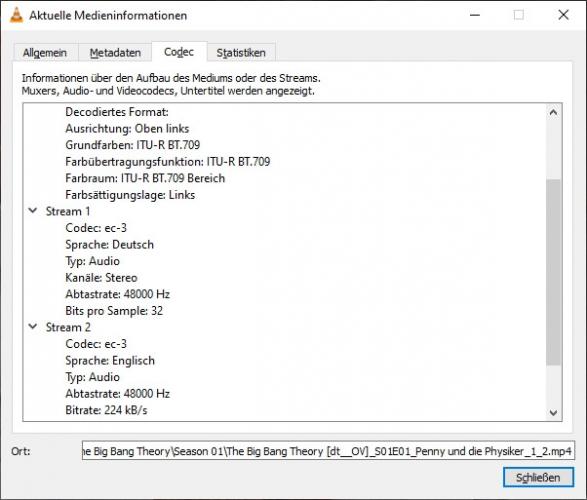Close the Aktuelle Medieninformationen window
Screen dimensions: 587x500
pyautogui.click(x=563, y=15)
